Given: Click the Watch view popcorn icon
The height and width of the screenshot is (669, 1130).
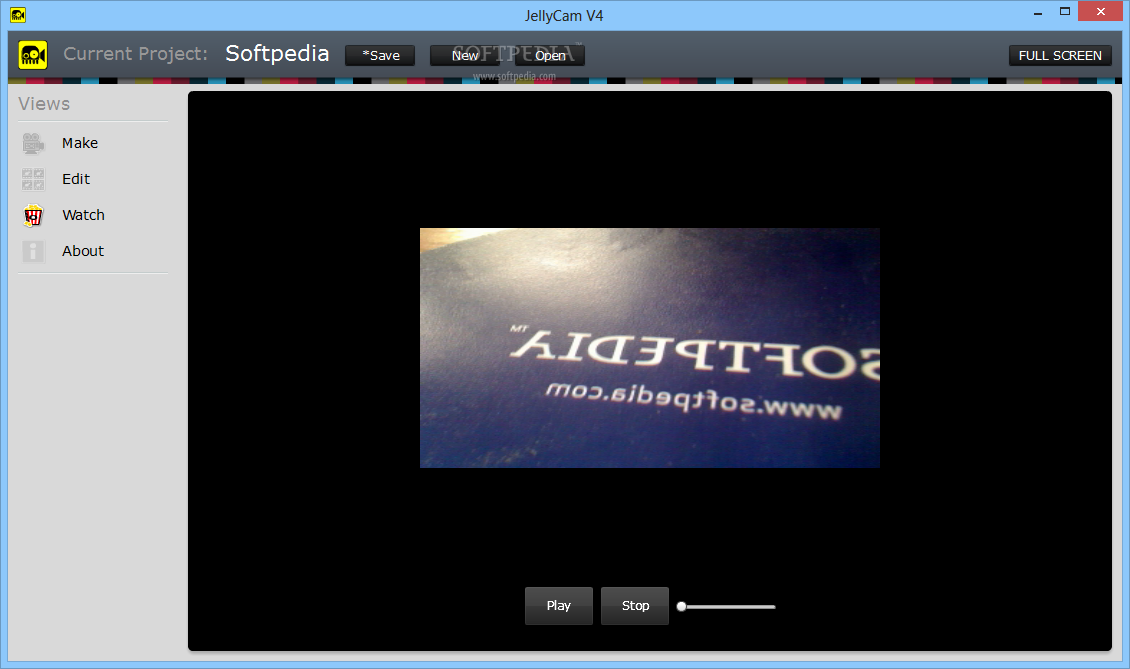Looking at the screenshot, I should coord(33,215).
